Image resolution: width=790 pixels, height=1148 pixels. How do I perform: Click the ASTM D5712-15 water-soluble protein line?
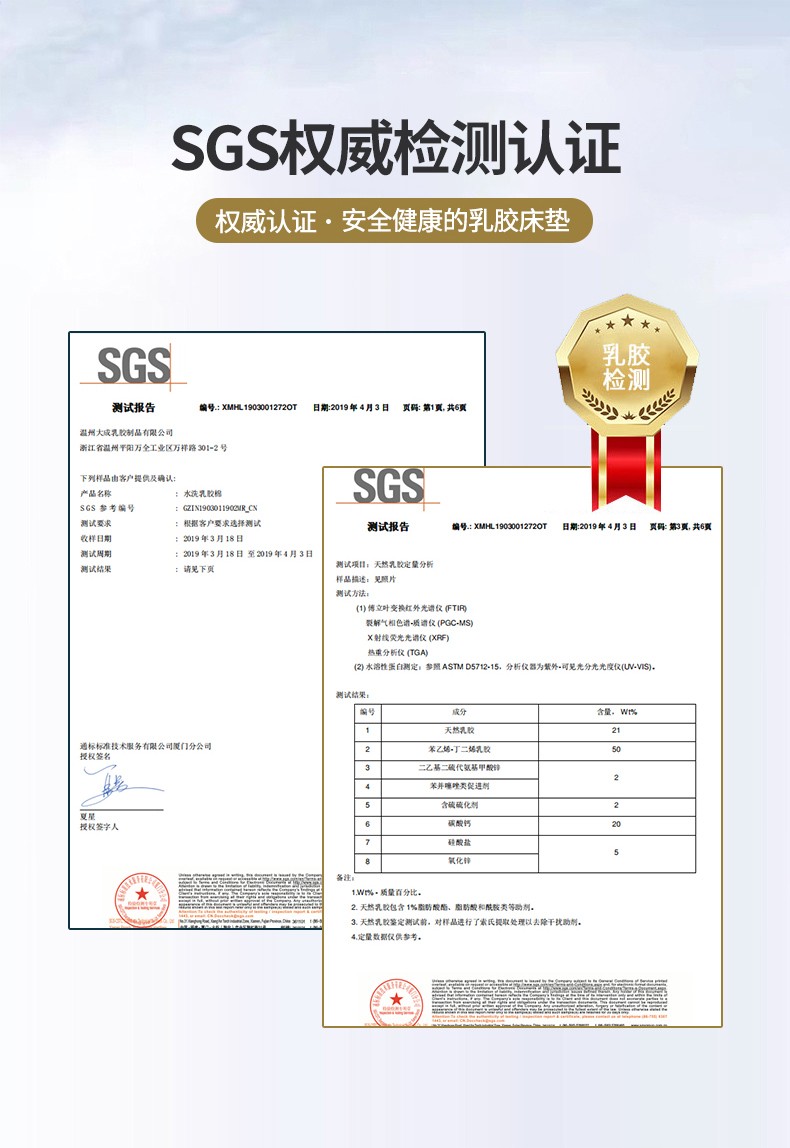click(x=504, y=667)
